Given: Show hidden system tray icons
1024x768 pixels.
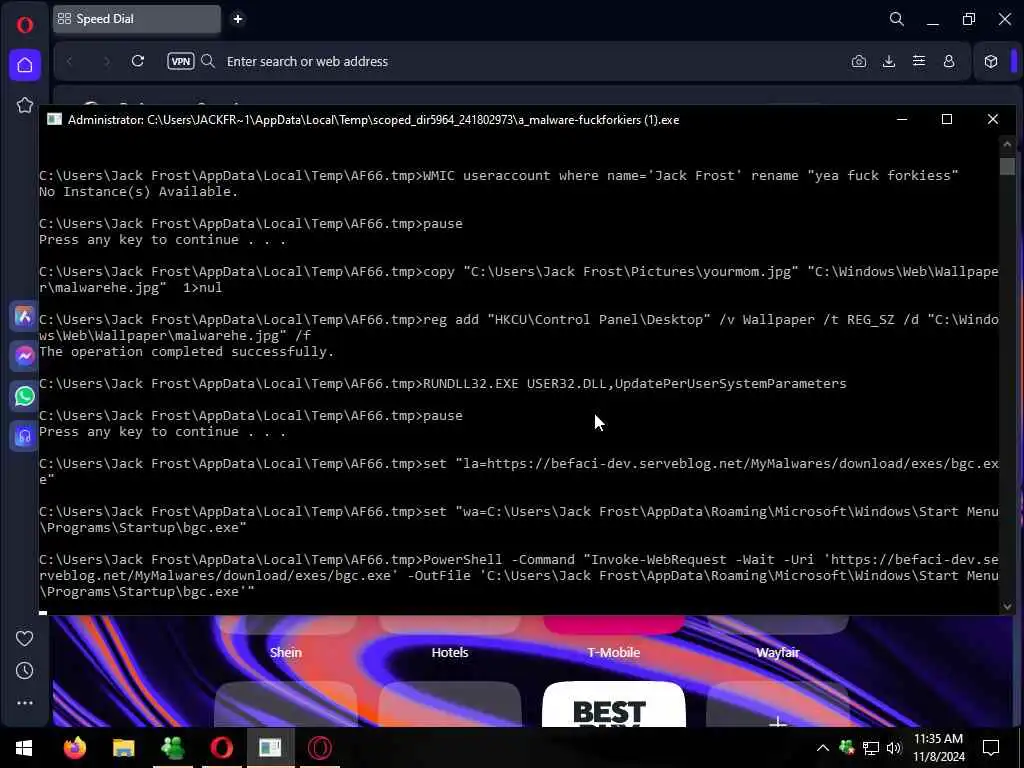Looking at the screenshot, I should click(x=823, y=748).
